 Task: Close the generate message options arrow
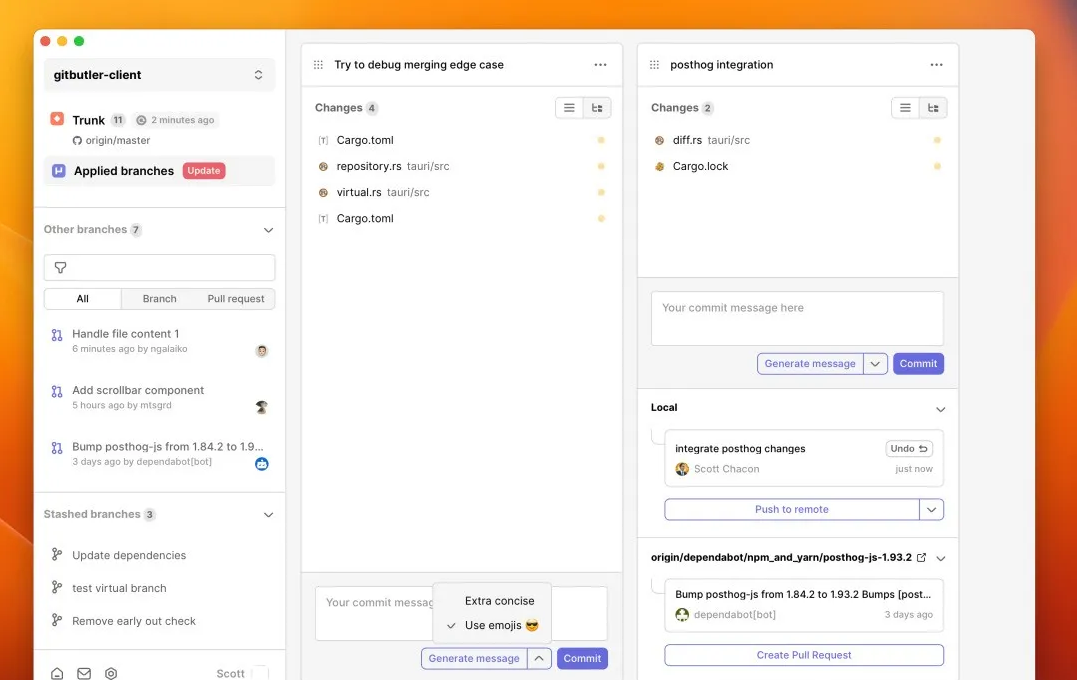539,658
